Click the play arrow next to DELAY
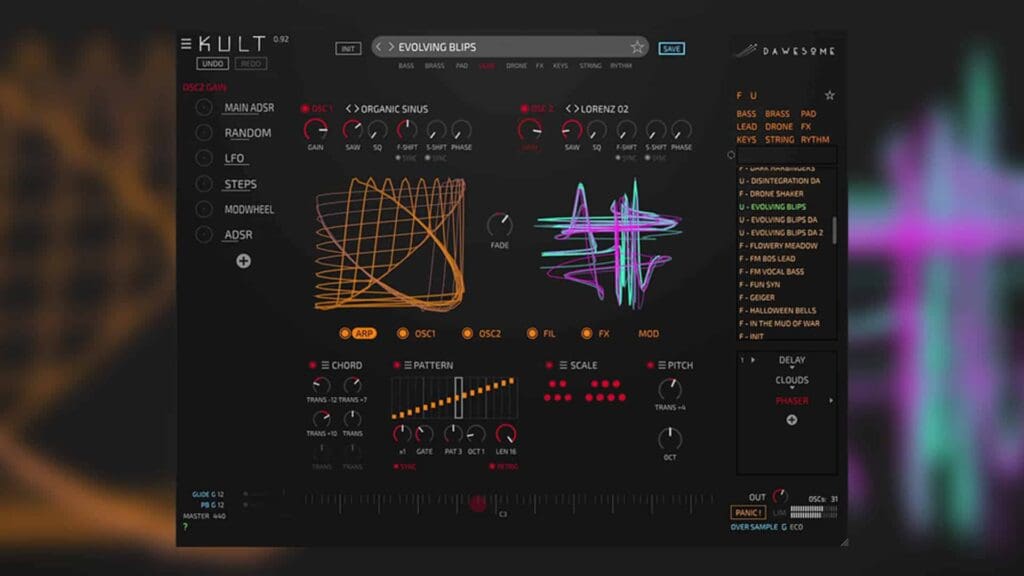The width and height of the screenshot is (1024, 576). click(753, 360)
